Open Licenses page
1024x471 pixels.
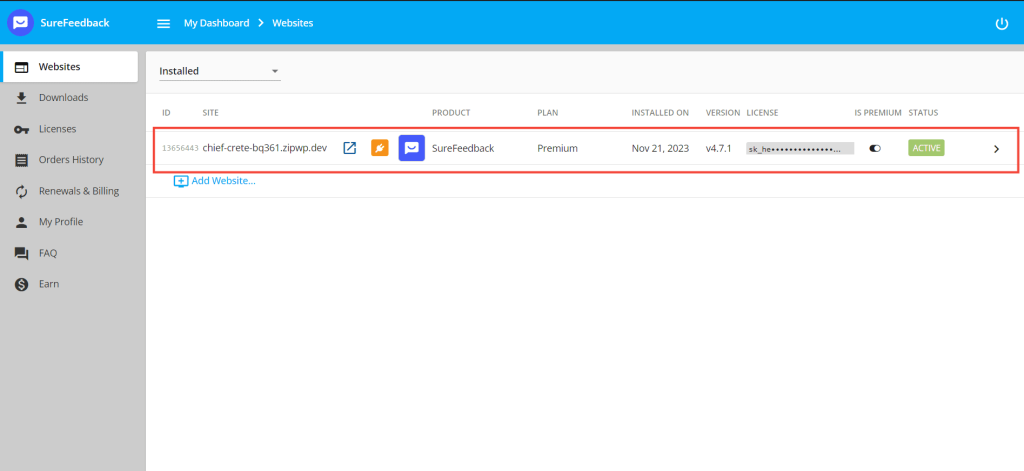pos(57,129)
